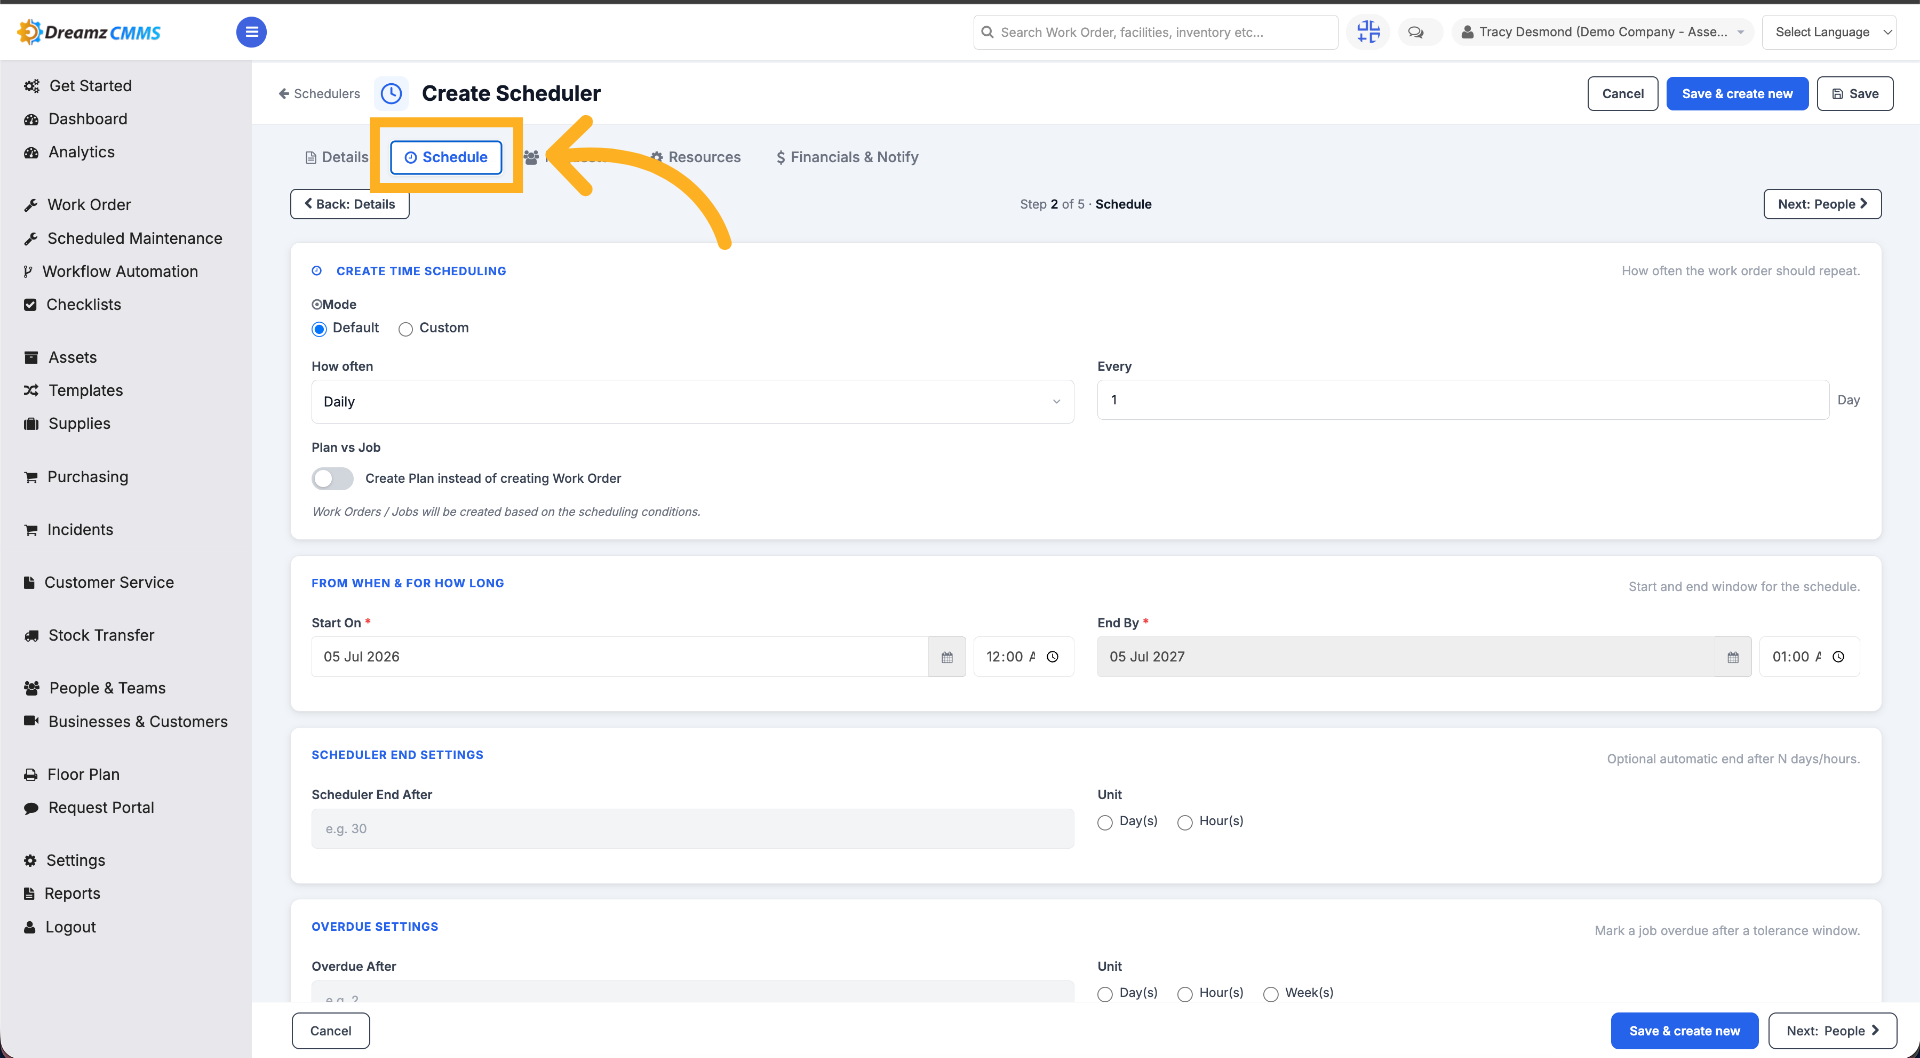Switch to the Resources tab
Viewport: 1920px width, 1058px height.
click(695, 157)
